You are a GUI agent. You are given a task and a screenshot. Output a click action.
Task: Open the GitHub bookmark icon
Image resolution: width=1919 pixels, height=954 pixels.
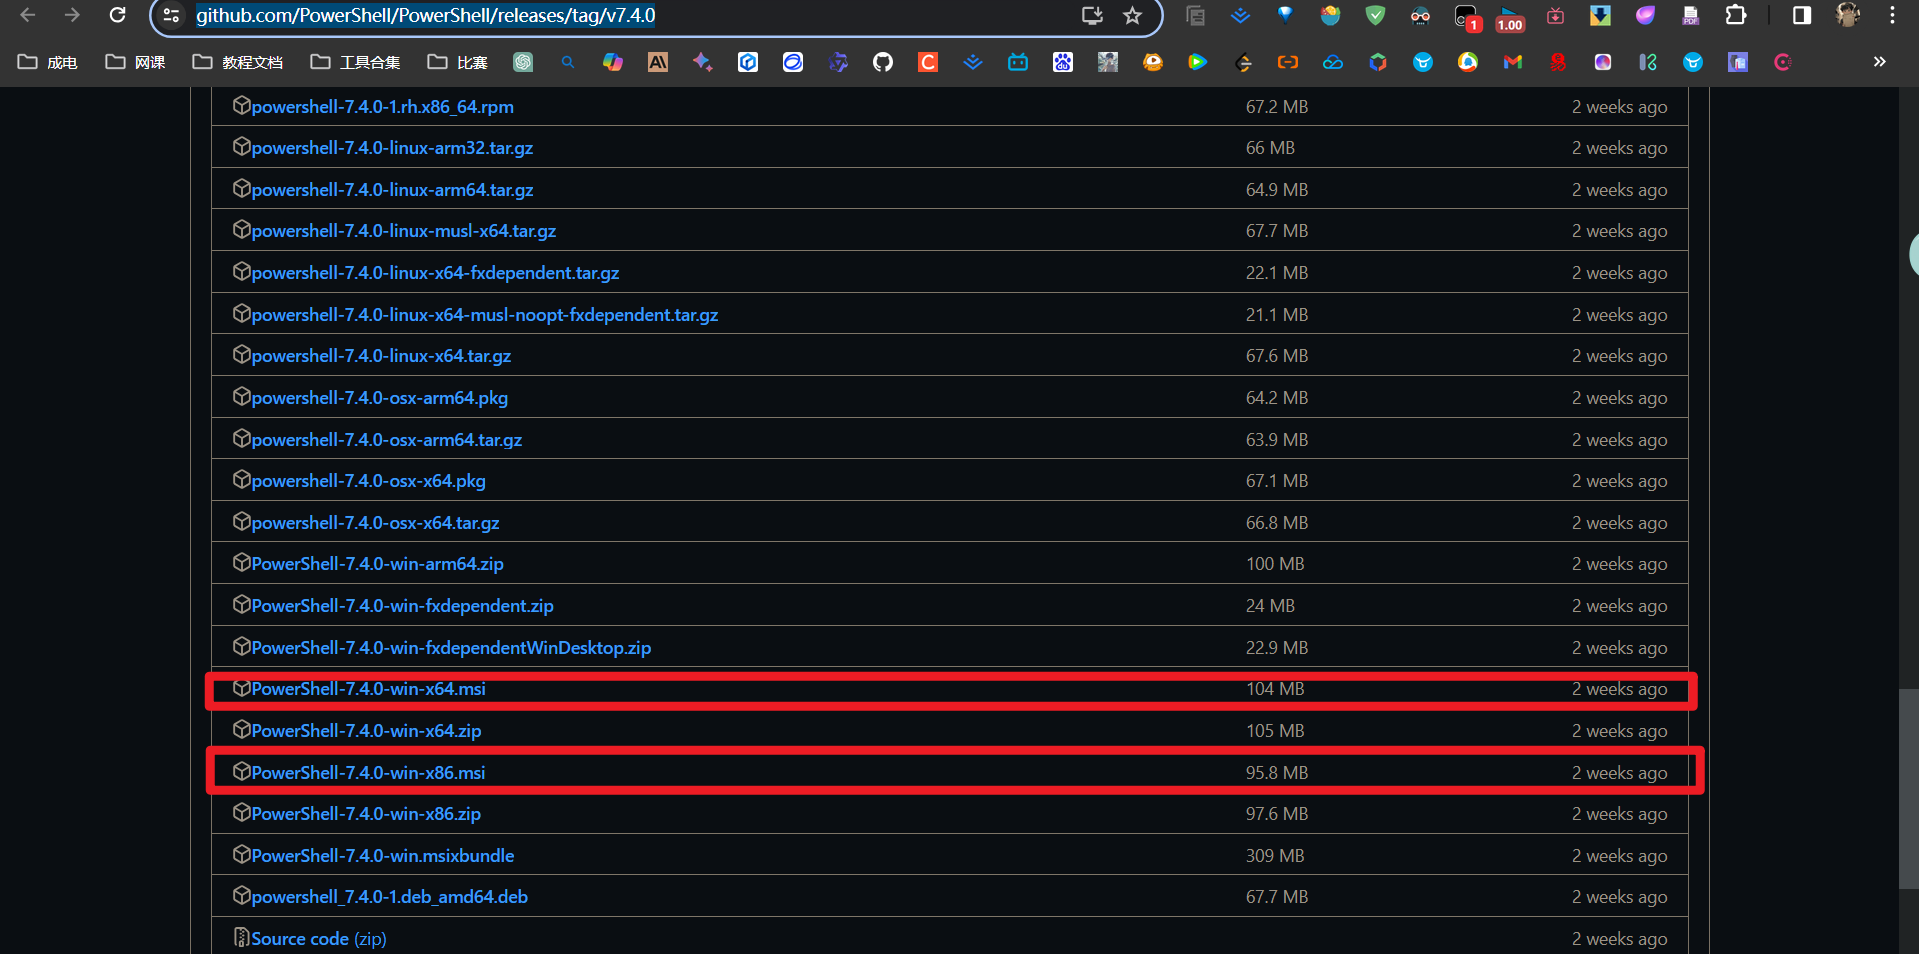[883, 62]
